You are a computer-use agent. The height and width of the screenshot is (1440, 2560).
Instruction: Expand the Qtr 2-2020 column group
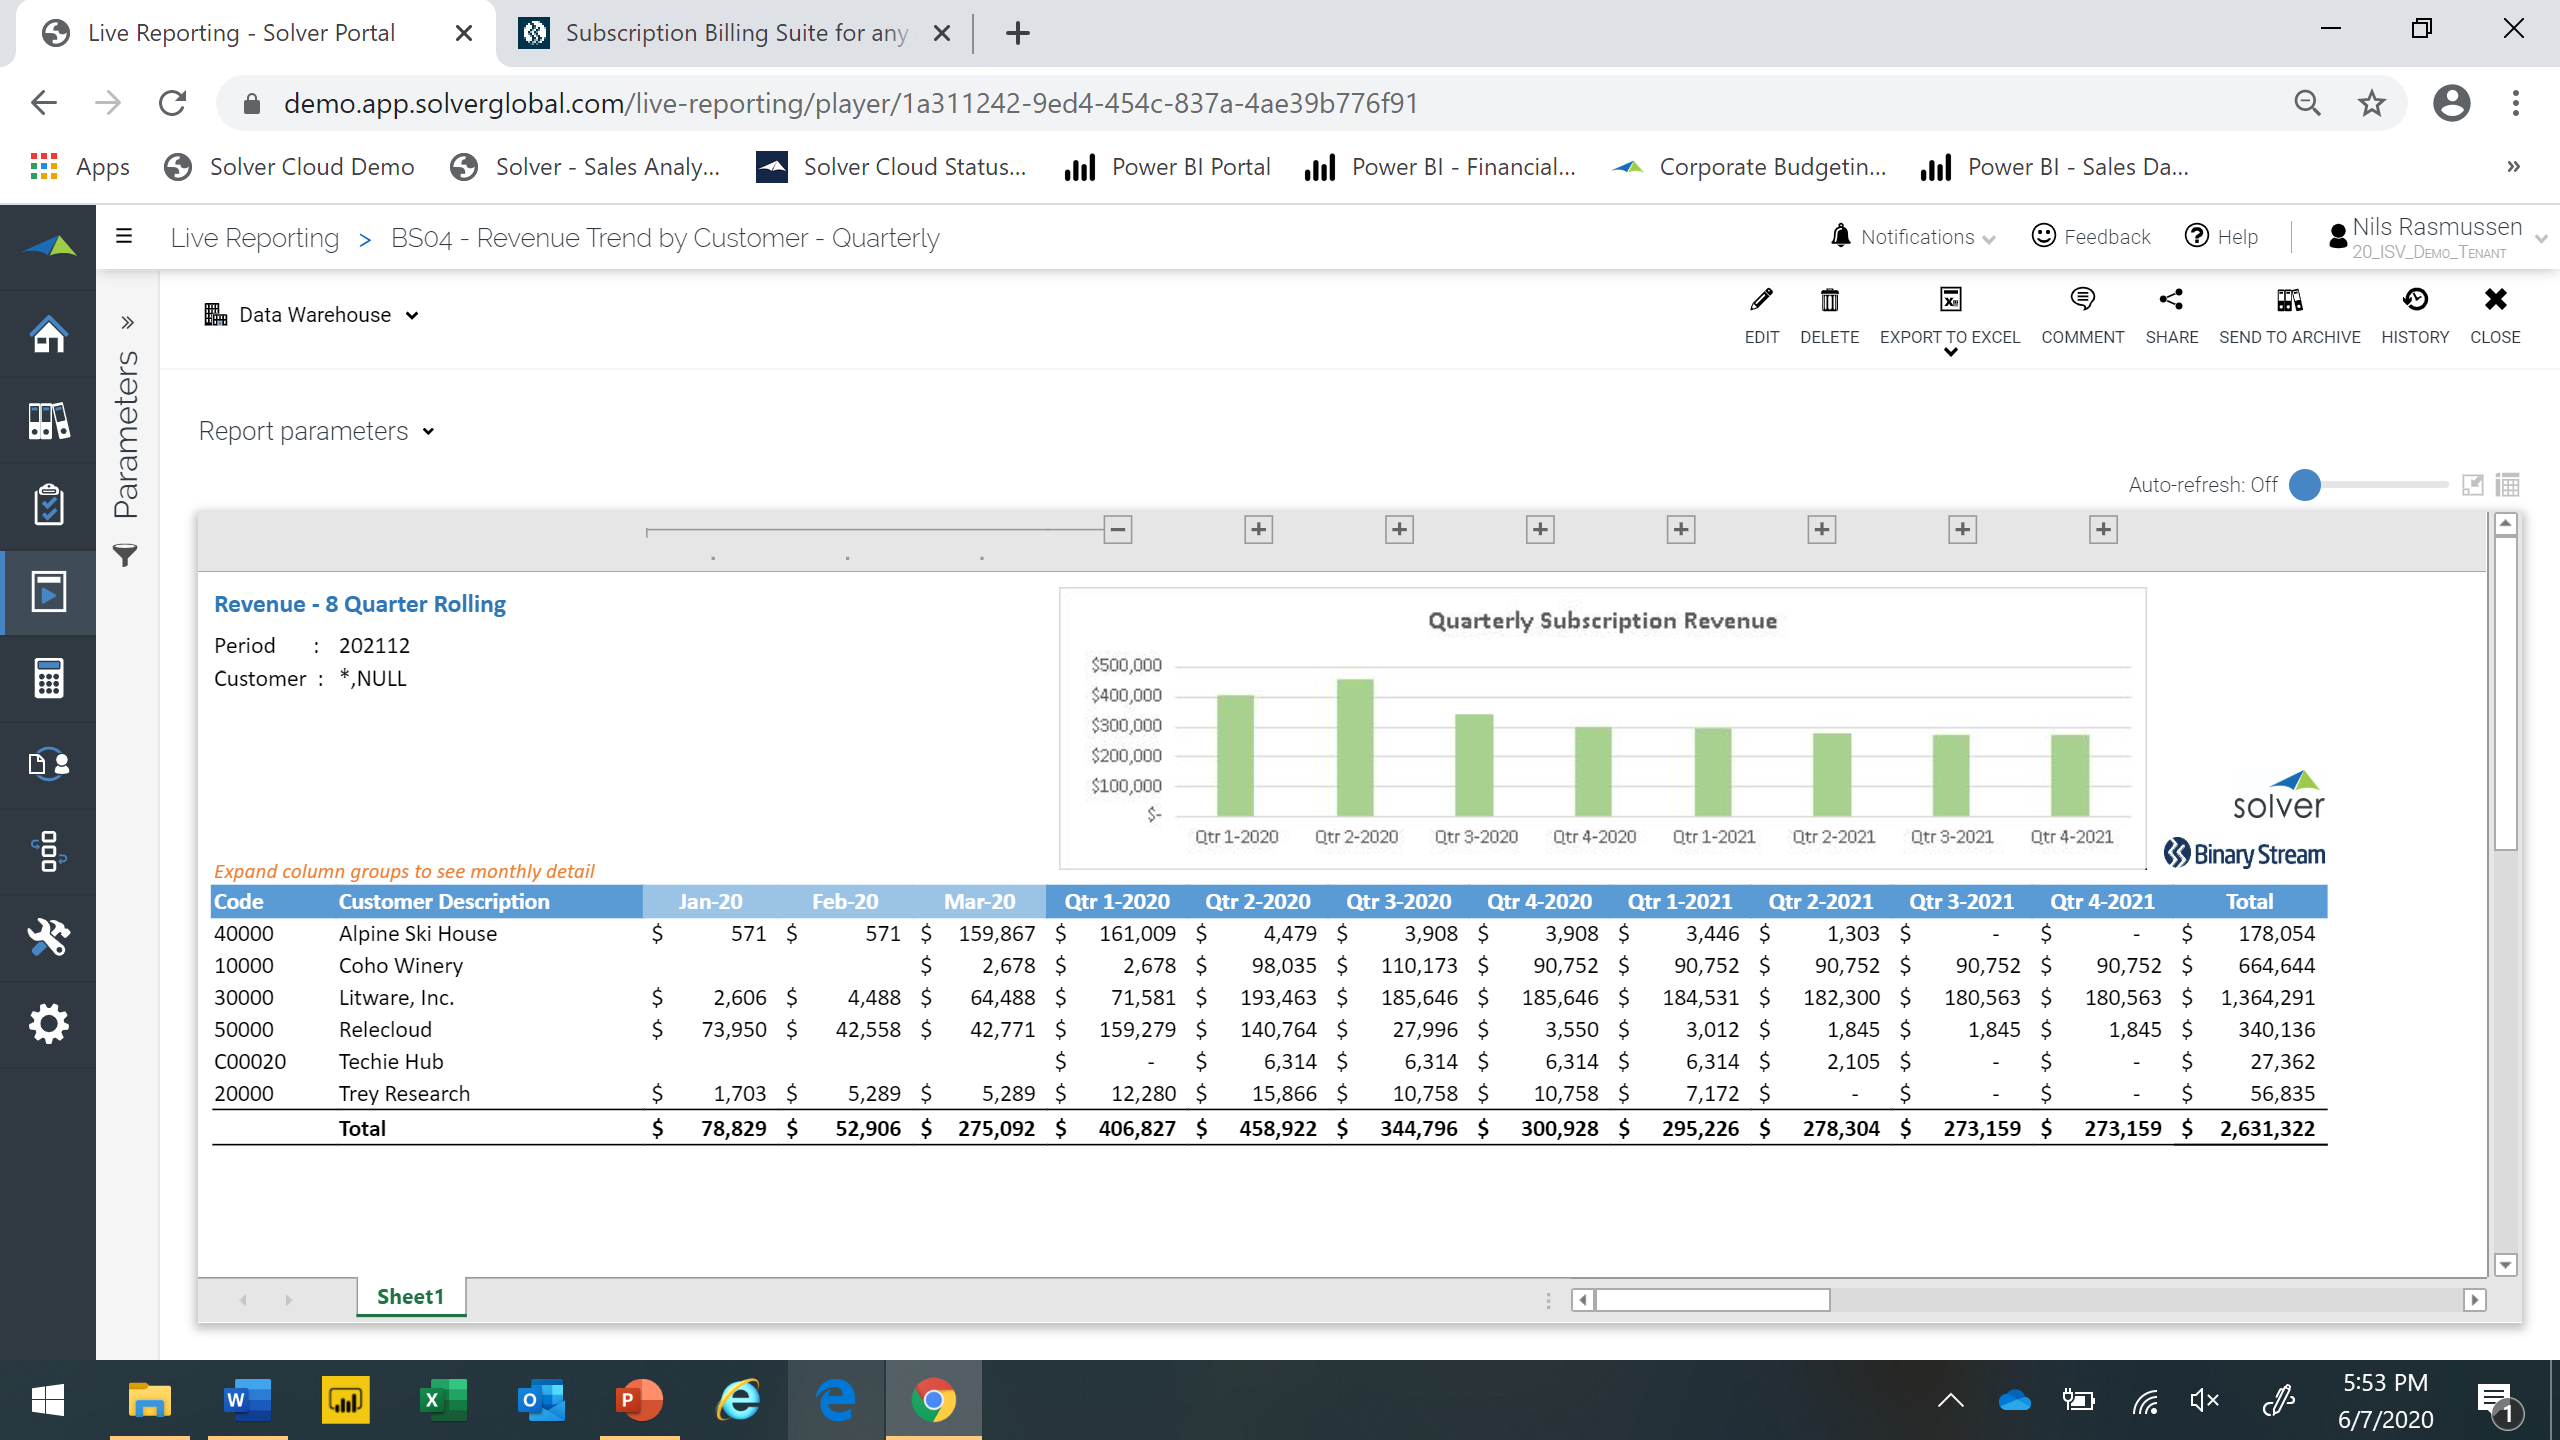coord(1258,529)
